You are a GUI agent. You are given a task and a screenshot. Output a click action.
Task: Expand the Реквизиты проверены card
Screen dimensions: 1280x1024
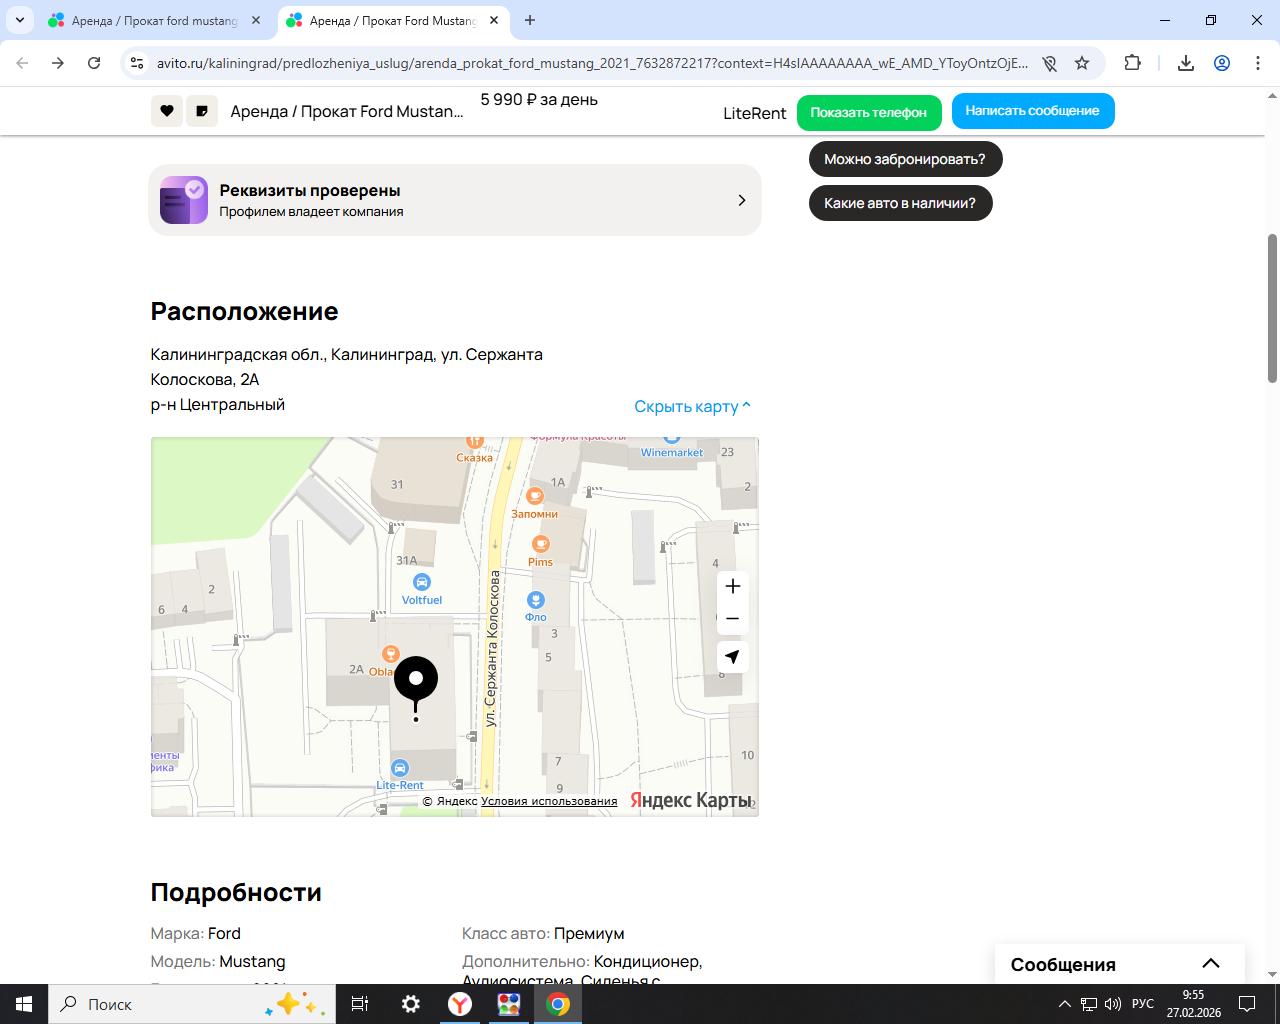[x=455, y=200]
